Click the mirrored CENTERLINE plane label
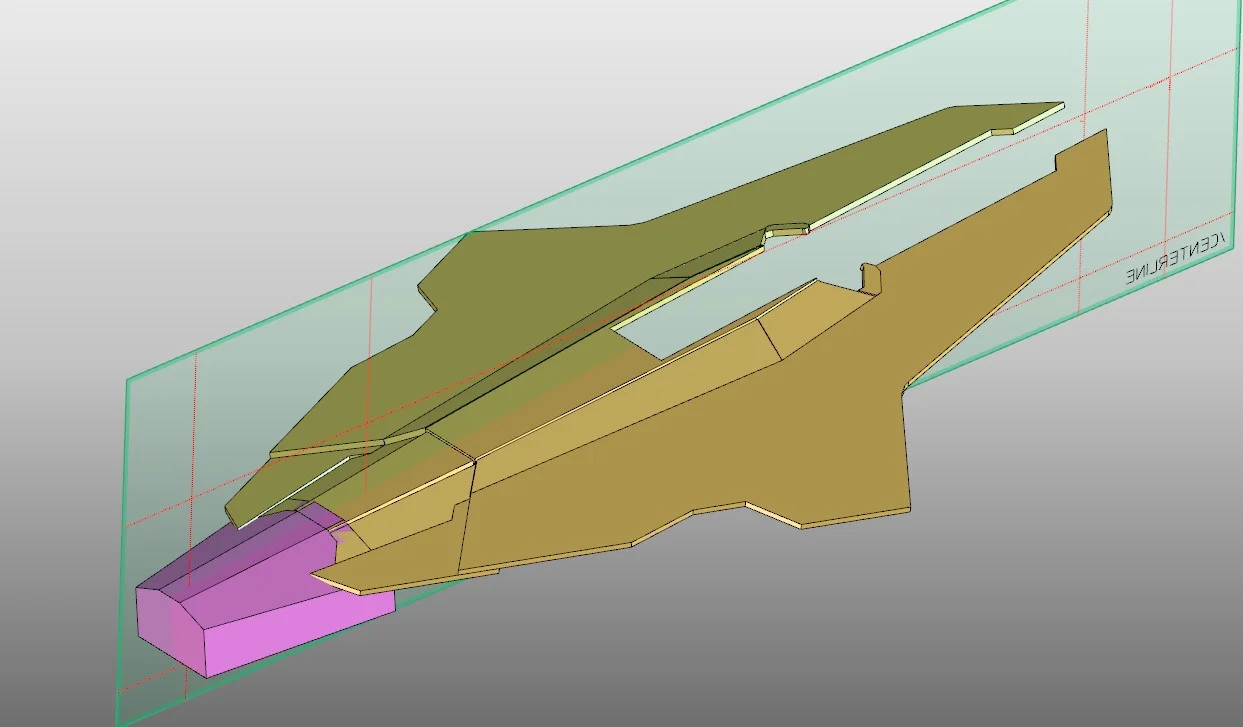 click(x=1176, y=258)
